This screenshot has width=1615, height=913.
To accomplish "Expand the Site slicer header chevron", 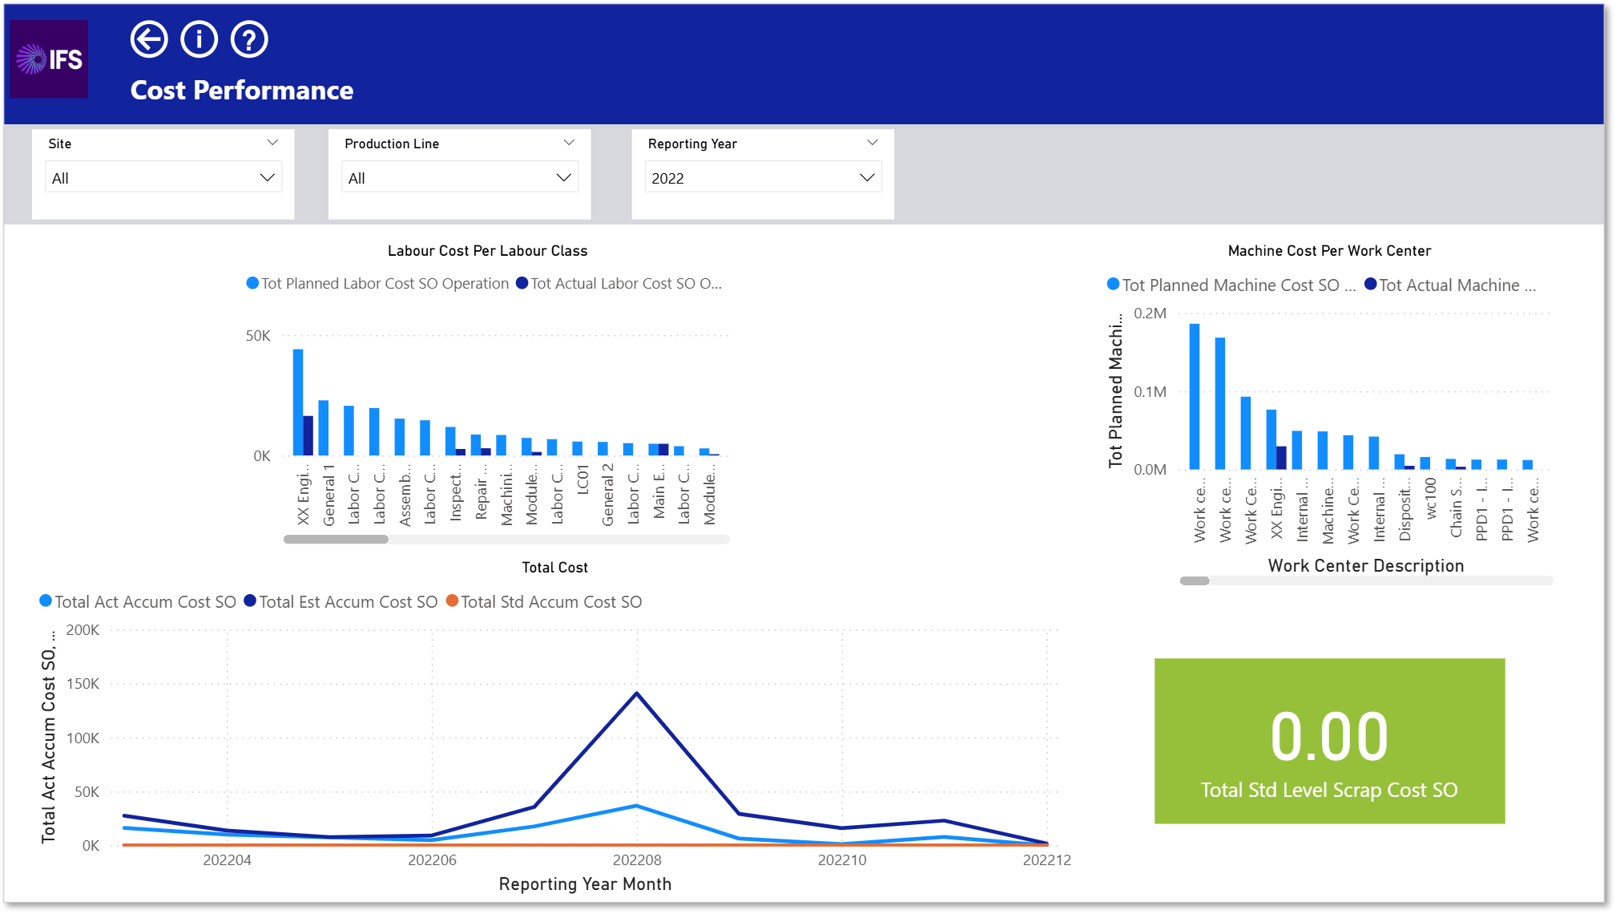I will coord(272,143).
